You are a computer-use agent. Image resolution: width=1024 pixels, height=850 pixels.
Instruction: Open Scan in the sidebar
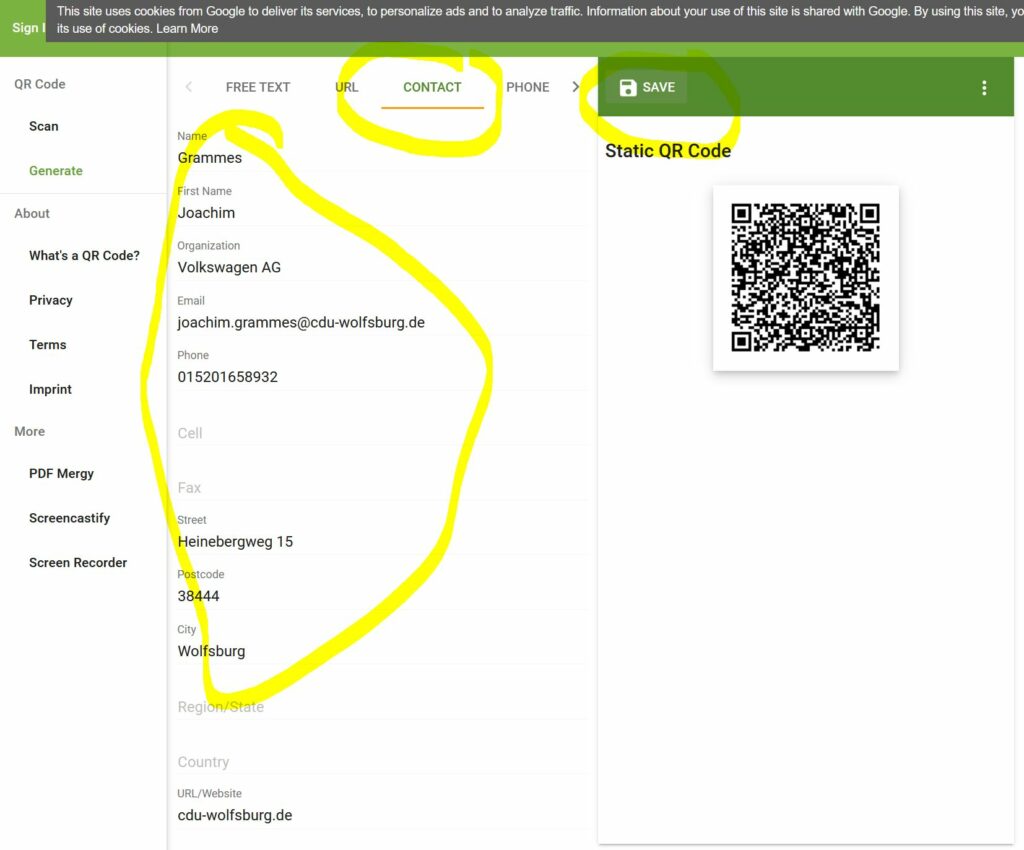(x=44, y=126)
